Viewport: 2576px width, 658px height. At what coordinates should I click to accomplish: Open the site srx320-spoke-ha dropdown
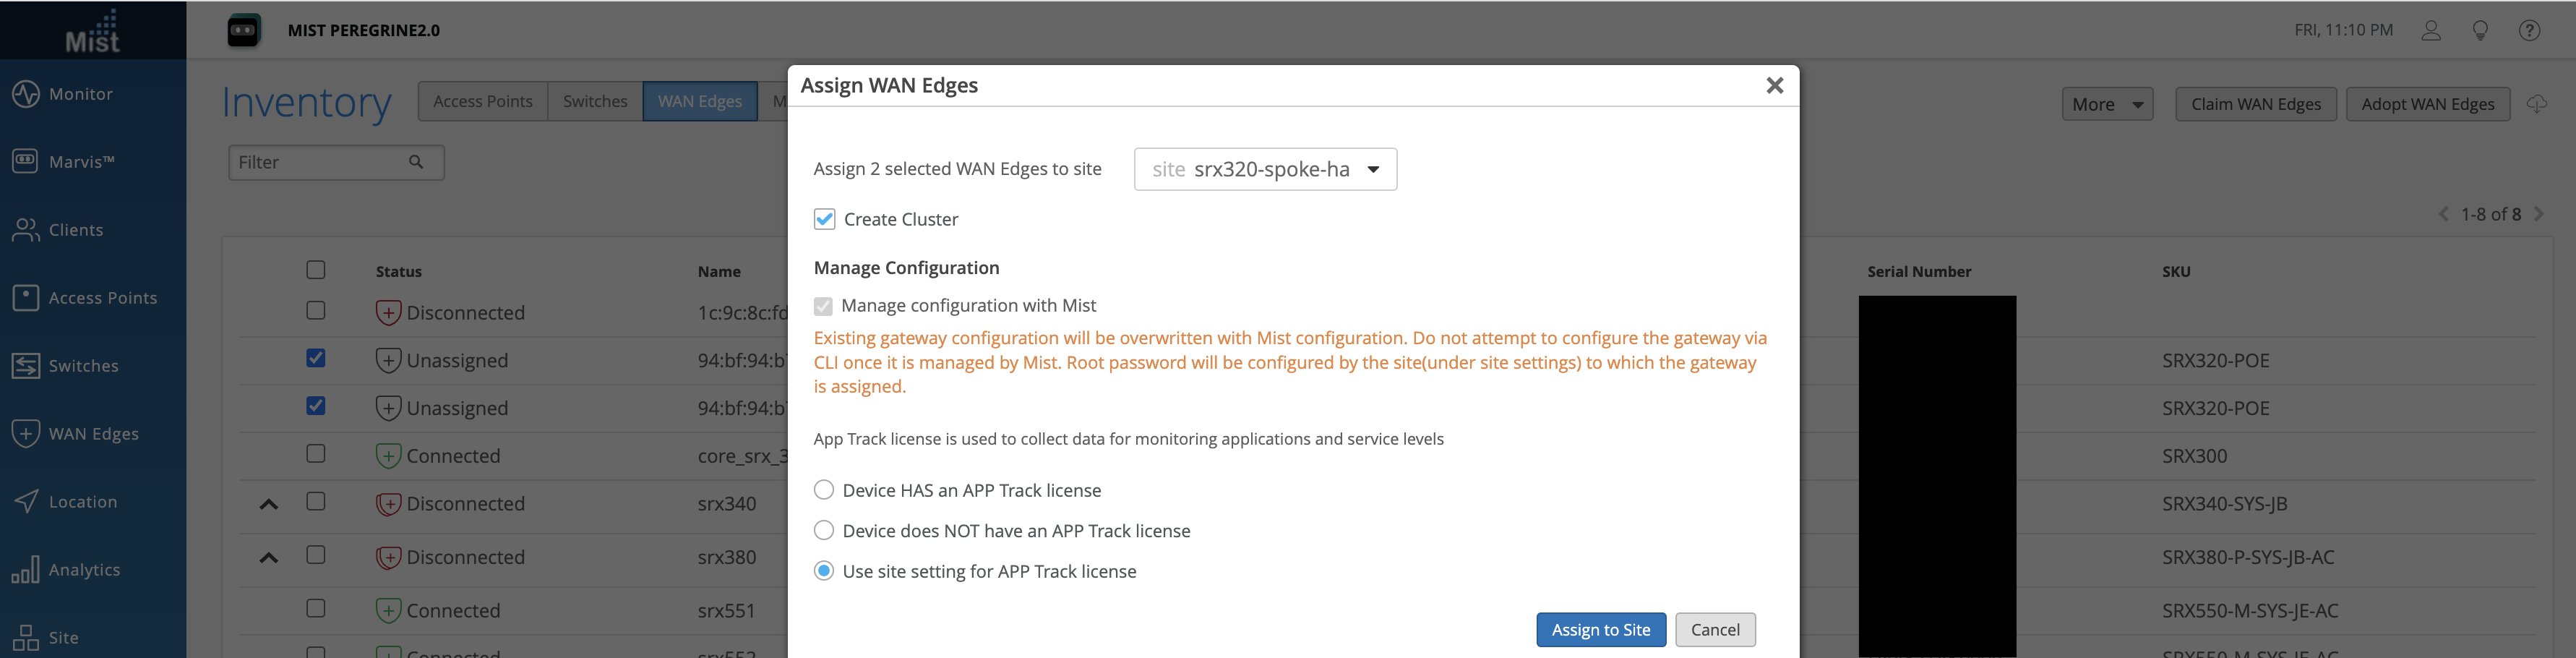(1265, 169)
